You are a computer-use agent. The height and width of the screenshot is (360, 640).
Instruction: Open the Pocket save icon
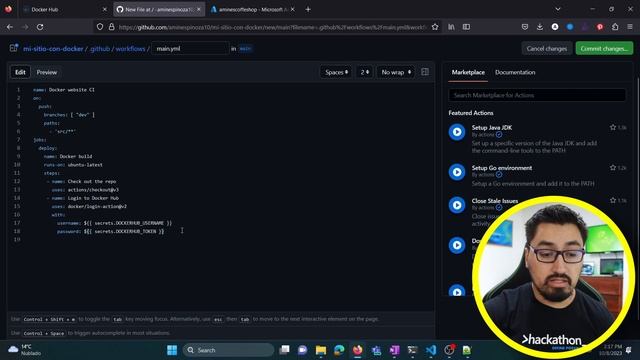(525, 27)
